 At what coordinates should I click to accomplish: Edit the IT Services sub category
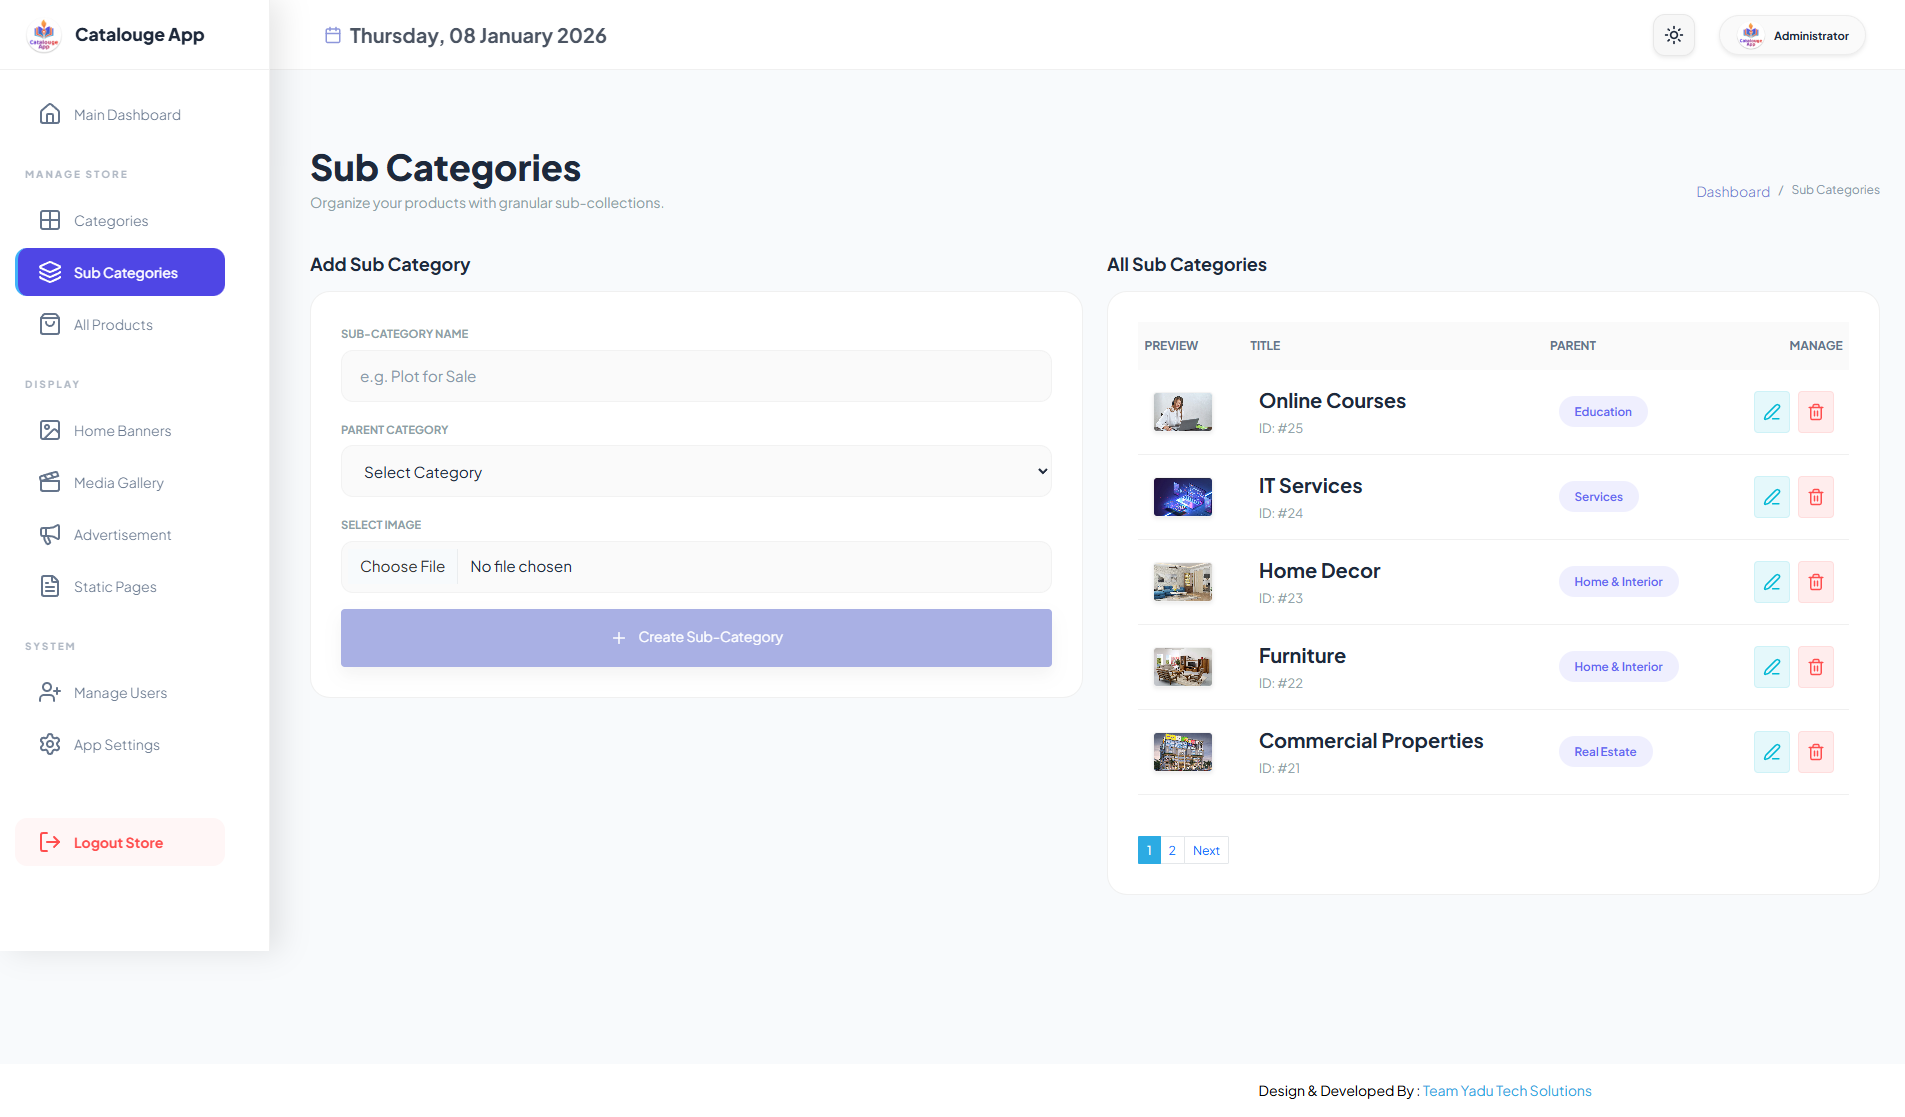coord(1772,497)
